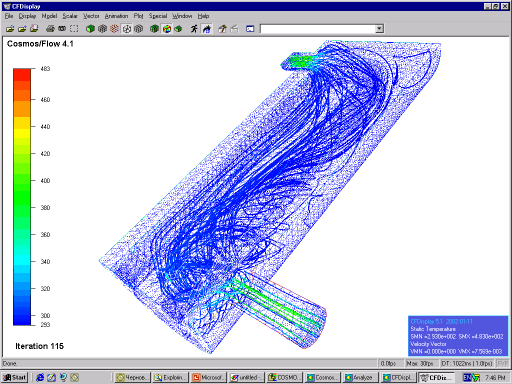Toggle the rainbow shaded results button

click(x=167, y=29)
